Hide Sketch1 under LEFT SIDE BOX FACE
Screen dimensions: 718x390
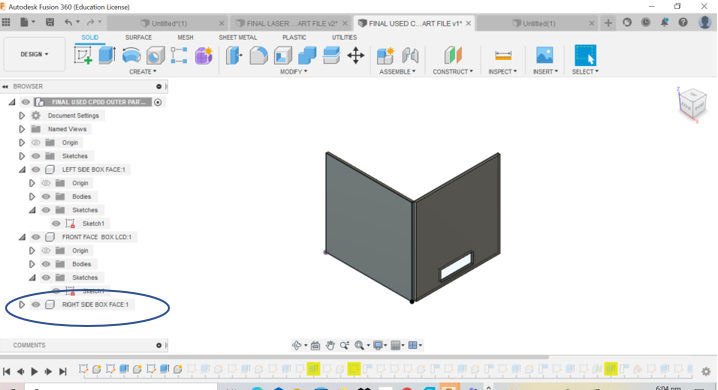coord(56,224)
